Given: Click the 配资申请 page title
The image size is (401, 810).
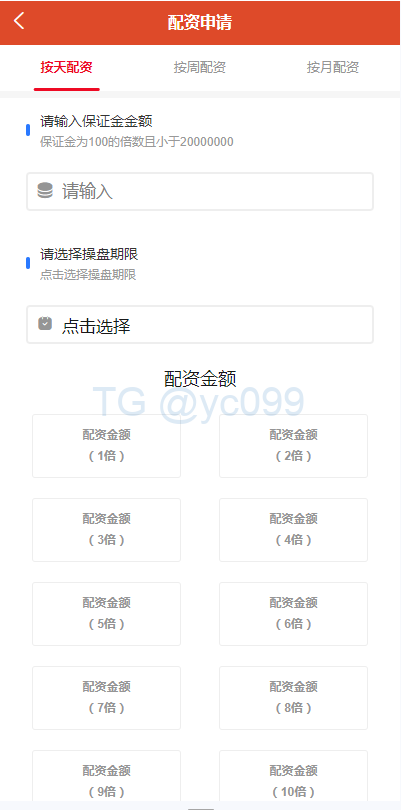Looking at the screenshot, I should click(200, 22).
